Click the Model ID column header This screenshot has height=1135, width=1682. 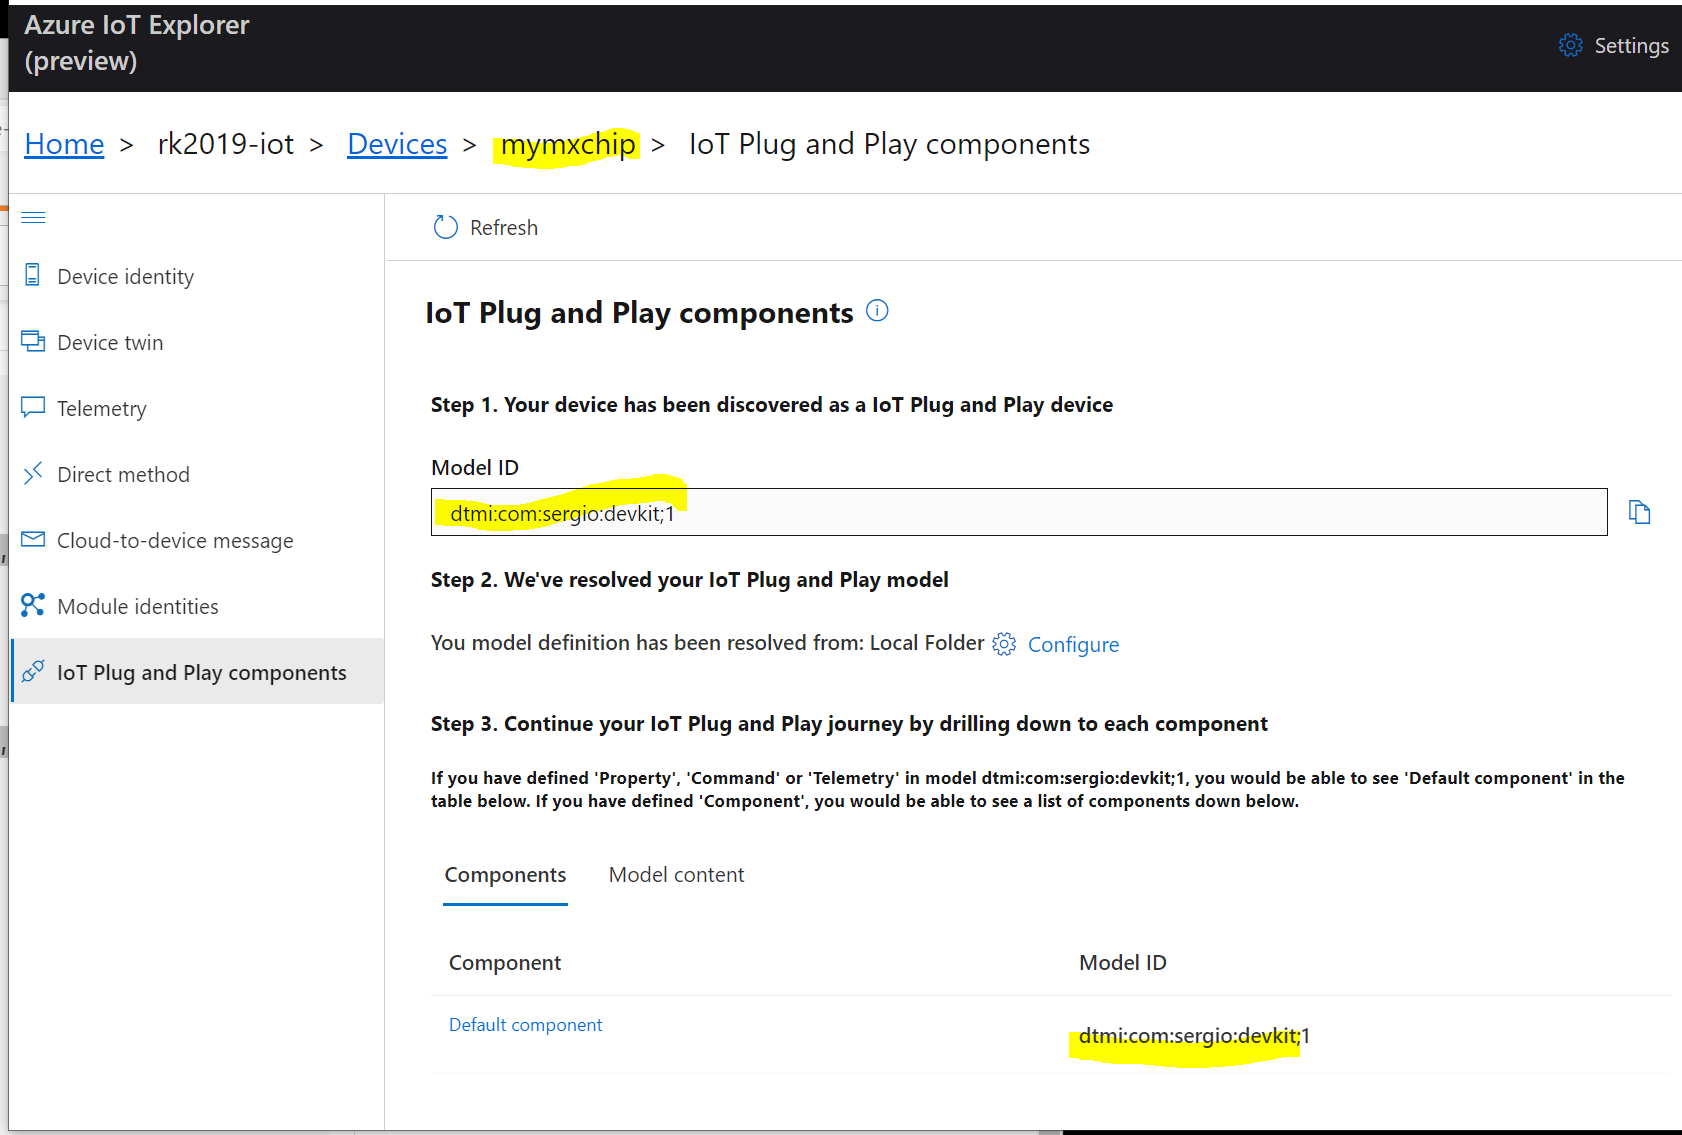pos(1123,963)
